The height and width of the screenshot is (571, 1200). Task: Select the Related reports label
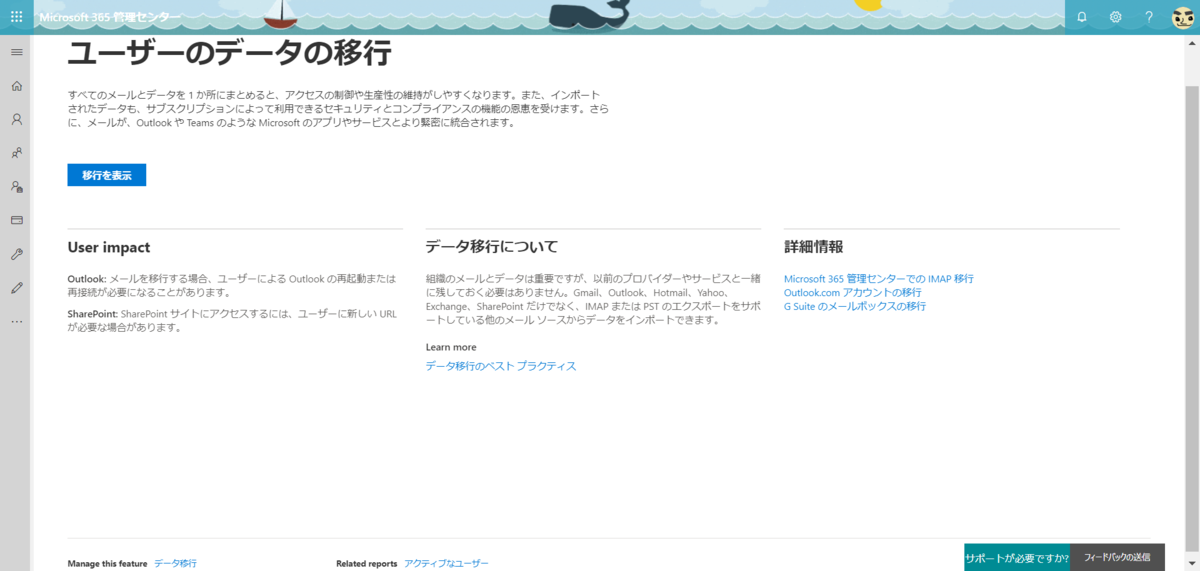click(x=366, y=564)
